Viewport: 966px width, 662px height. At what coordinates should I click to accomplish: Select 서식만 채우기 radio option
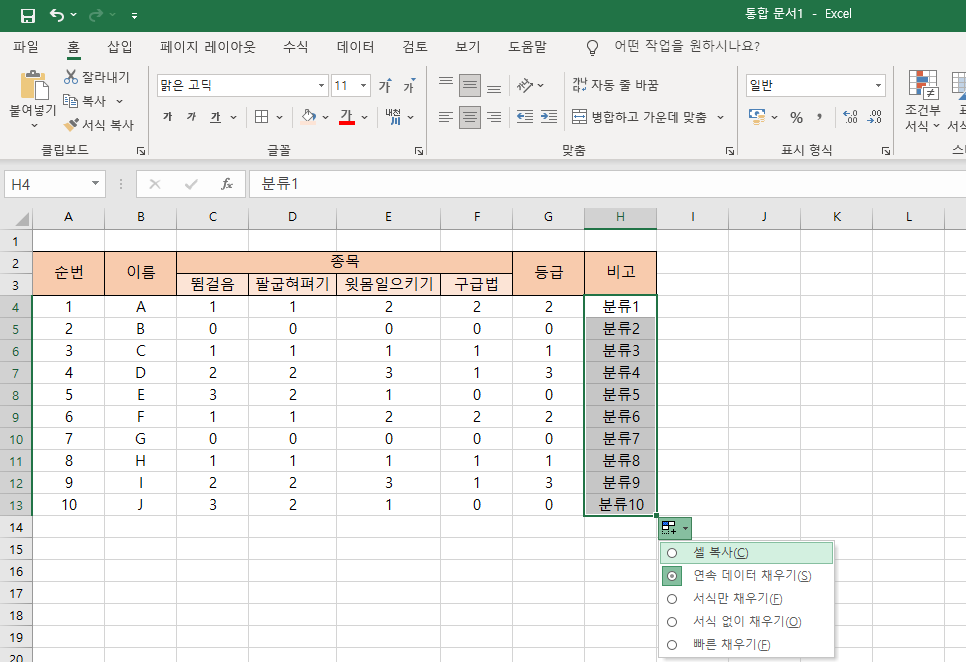tap(672, 599)
